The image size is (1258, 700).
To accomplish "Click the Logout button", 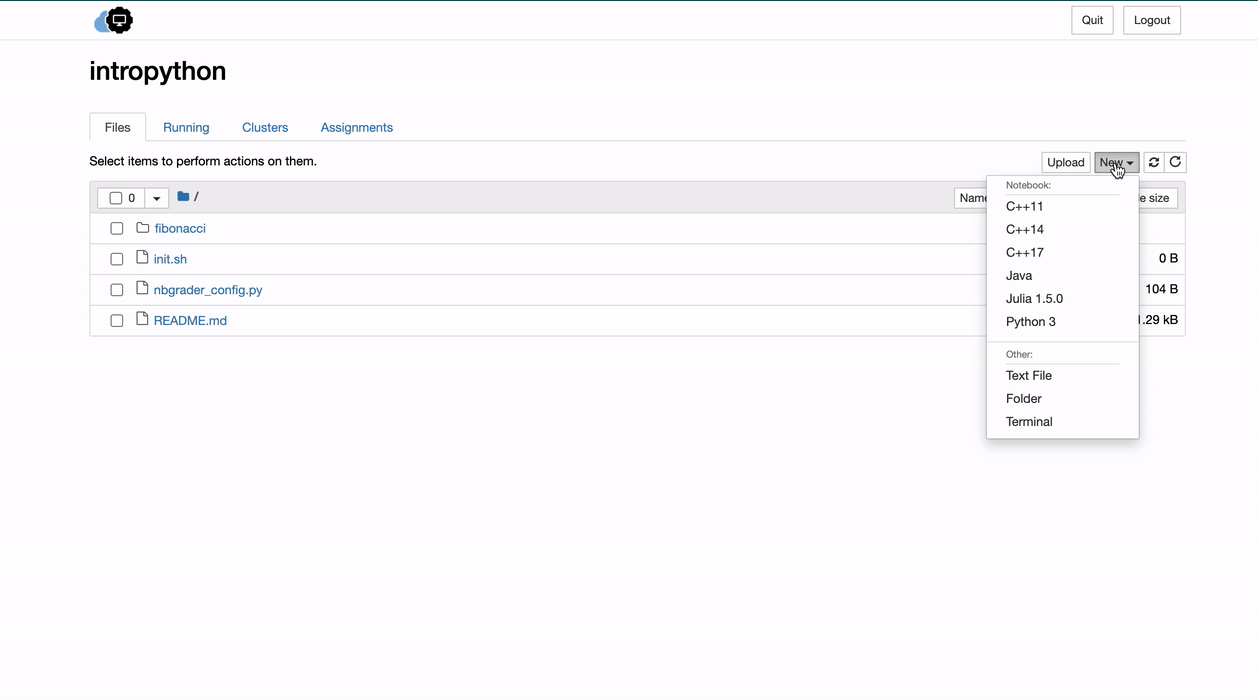I will [1152, 20].
